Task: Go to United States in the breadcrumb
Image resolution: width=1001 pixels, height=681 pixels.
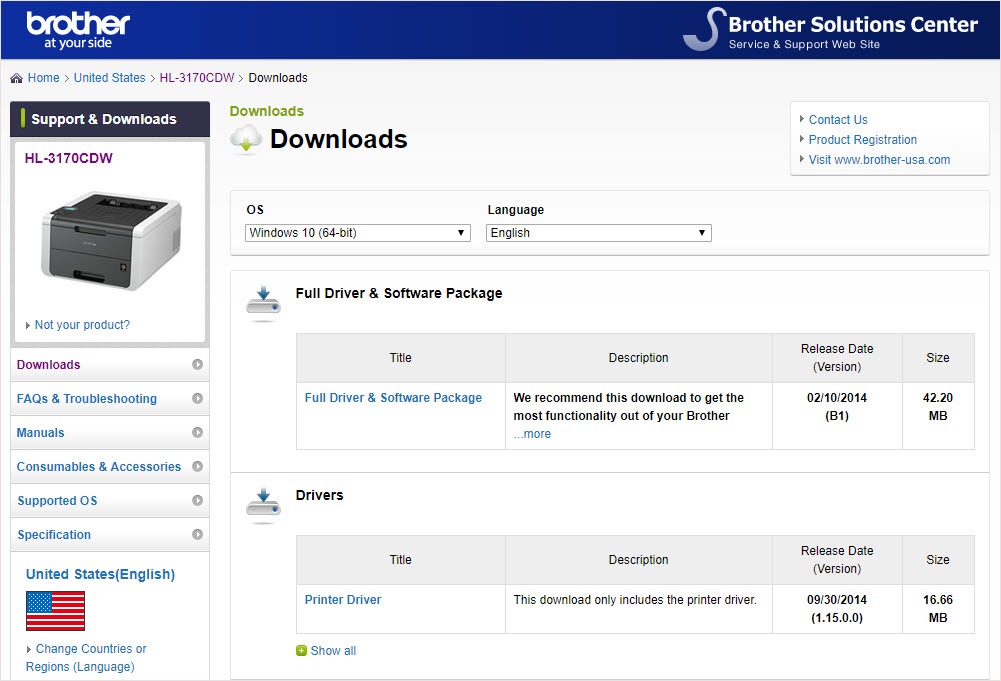Action: coord(110,78)
